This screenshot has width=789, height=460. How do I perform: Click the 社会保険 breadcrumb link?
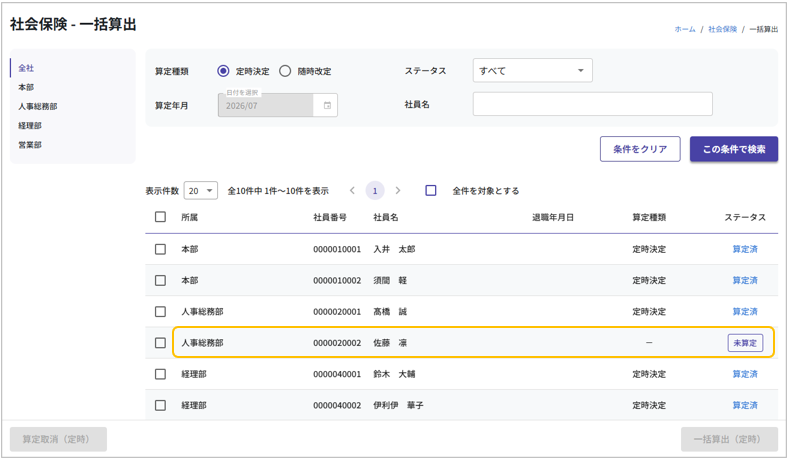722,30
